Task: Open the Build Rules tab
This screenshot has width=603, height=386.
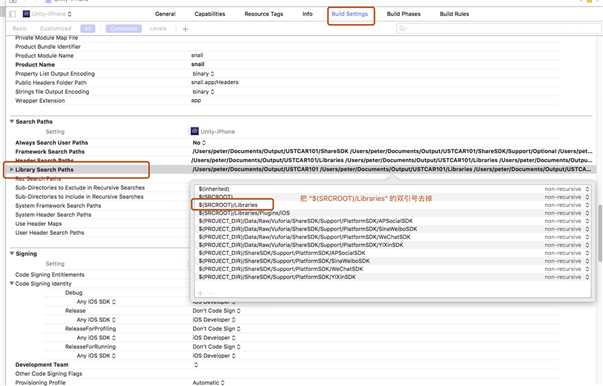Action: coord(454,14)
